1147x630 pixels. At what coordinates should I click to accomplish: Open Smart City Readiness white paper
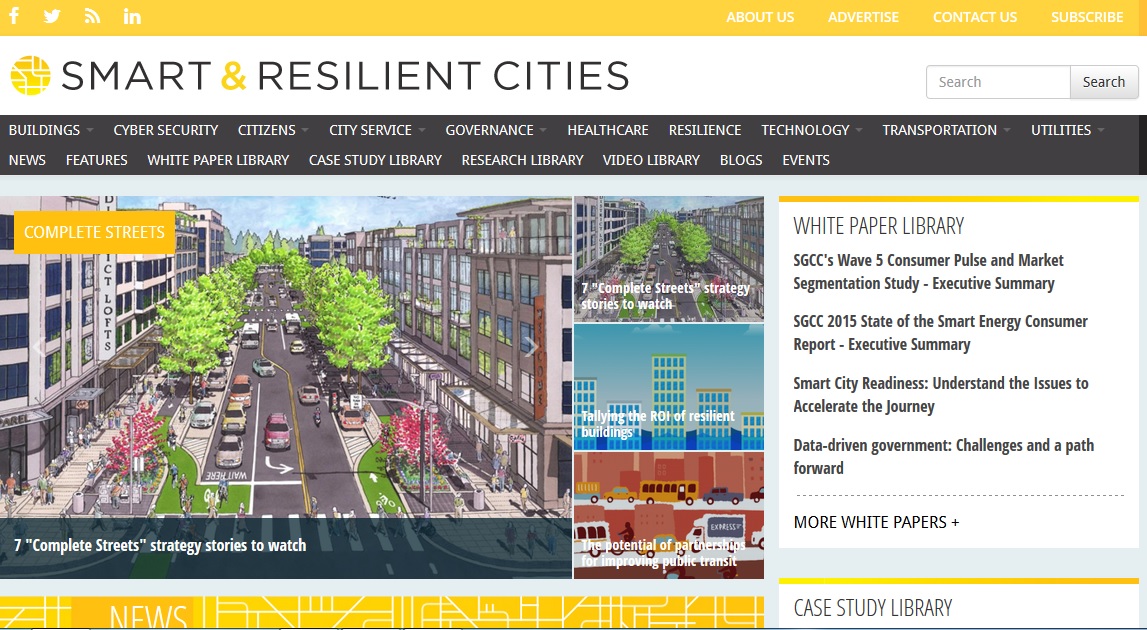coord(941,394)
